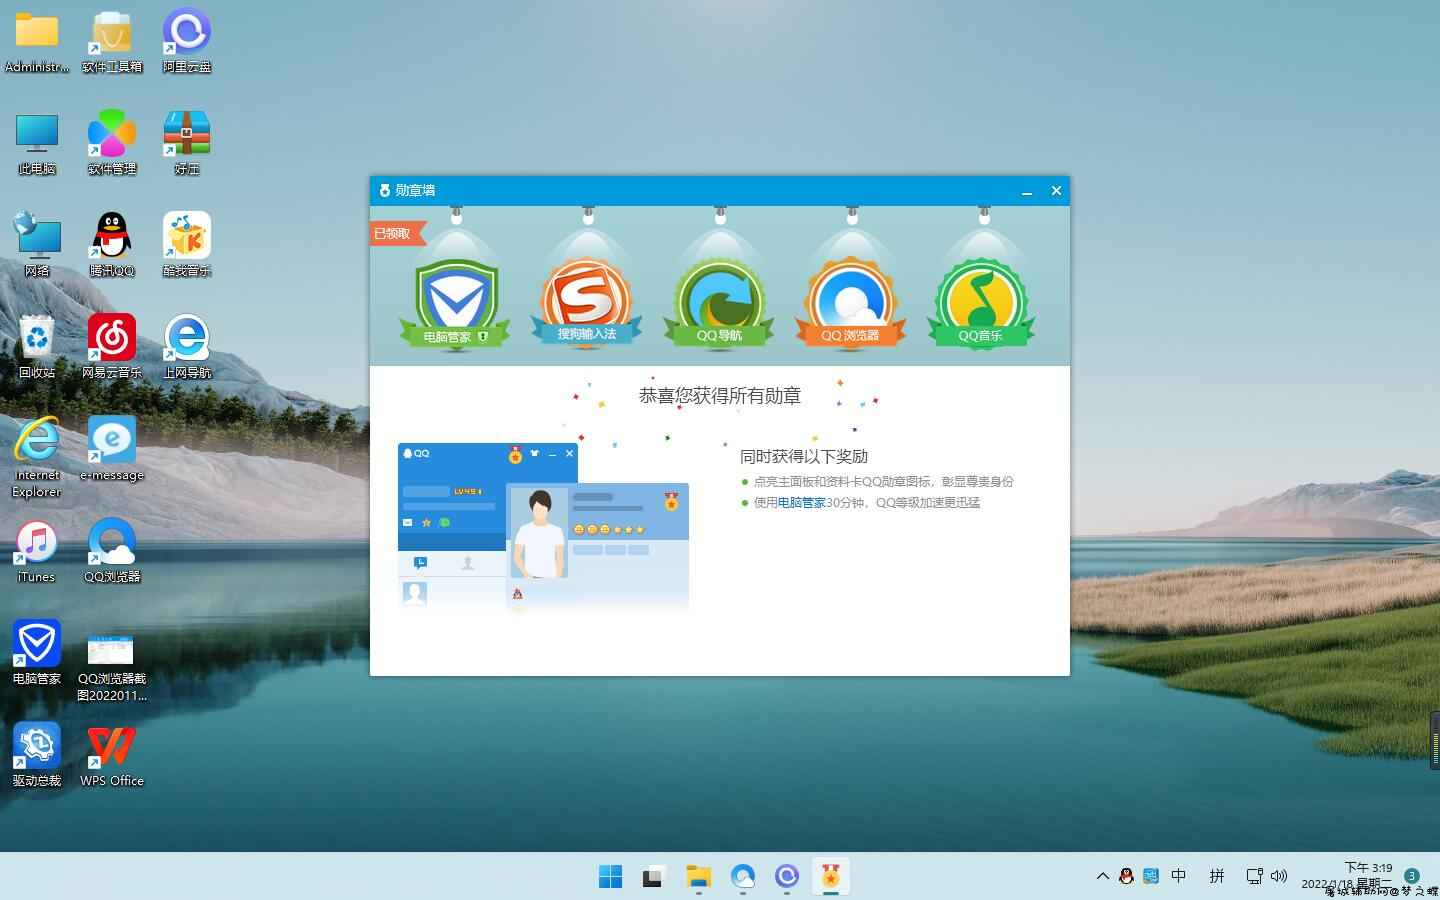Launch QQ浏览器 from desktop
The height and width of the screenshot is (900, 1440).
[112, 551]
